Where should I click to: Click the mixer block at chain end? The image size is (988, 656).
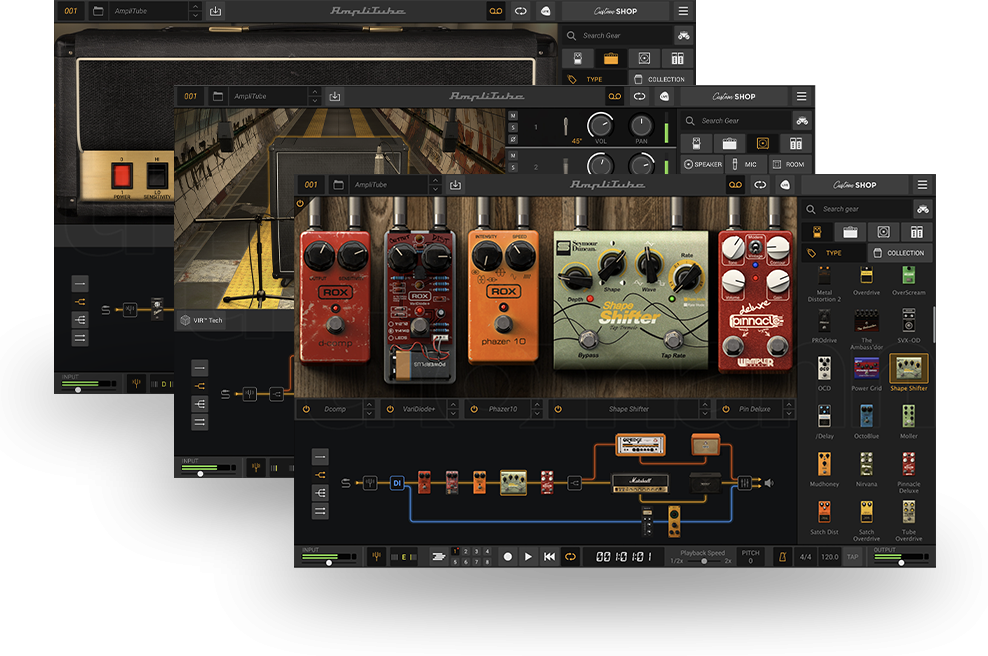745,483
